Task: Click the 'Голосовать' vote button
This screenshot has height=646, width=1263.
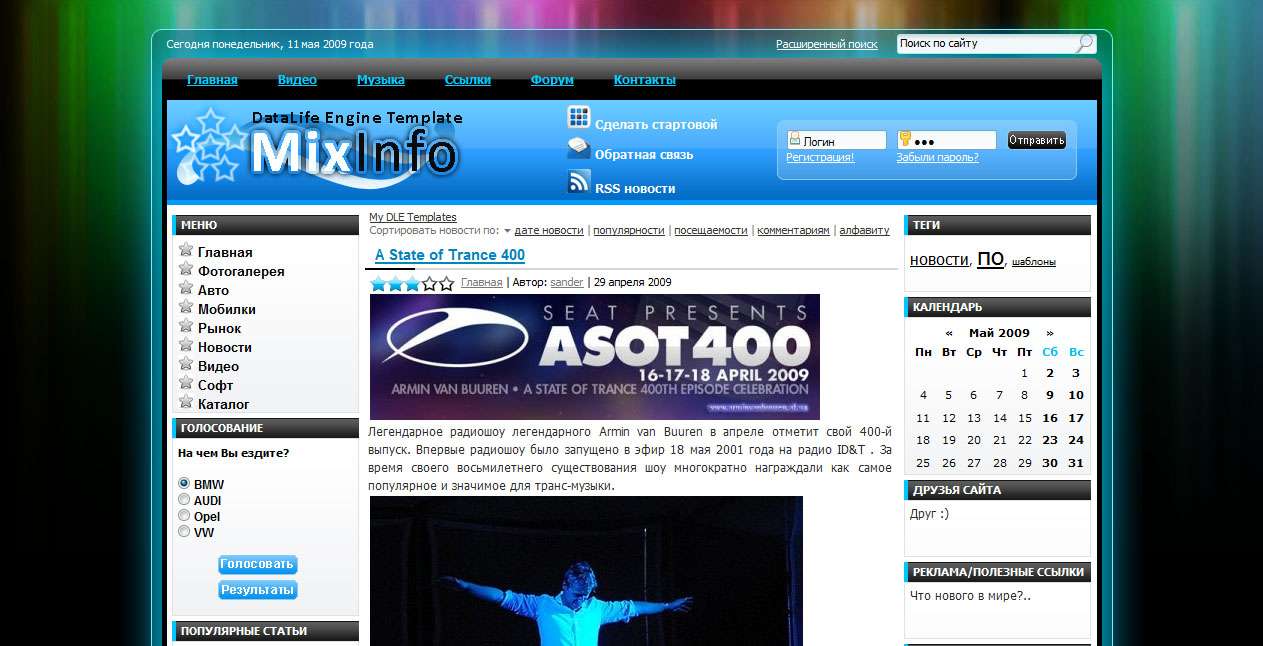Action: [258, 564]
